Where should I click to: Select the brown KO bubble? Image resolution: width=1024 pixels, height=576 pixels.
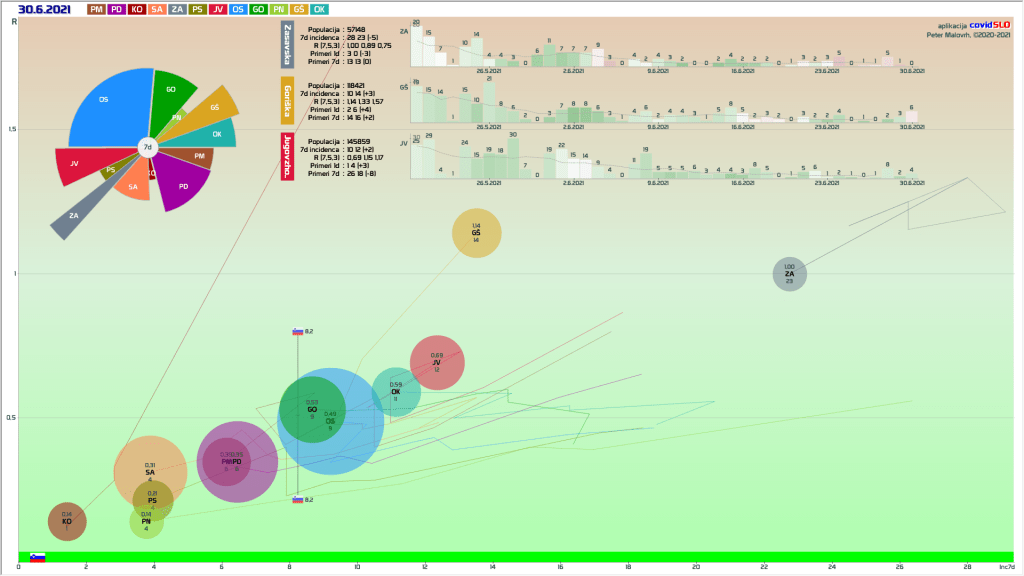click(67, 521)
